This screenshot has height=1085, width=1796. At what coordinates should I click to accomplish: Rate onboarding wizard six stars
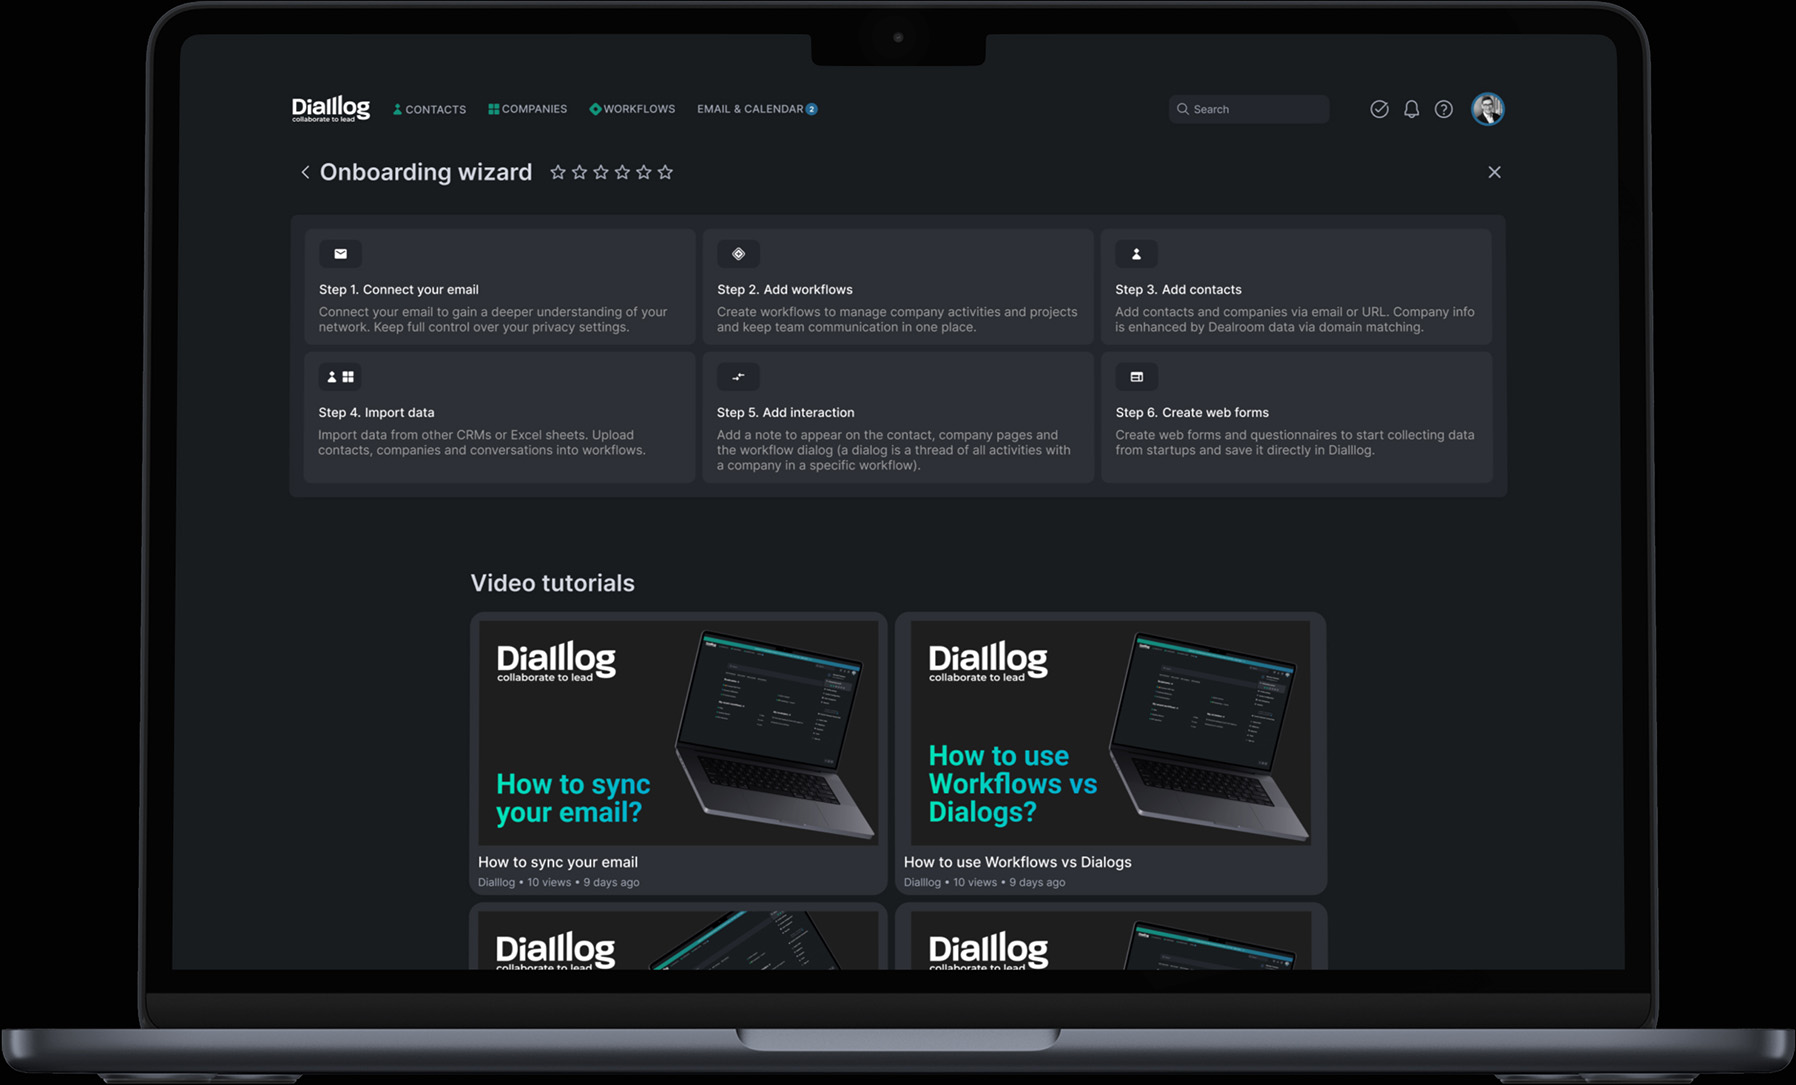tap(665, 172)
